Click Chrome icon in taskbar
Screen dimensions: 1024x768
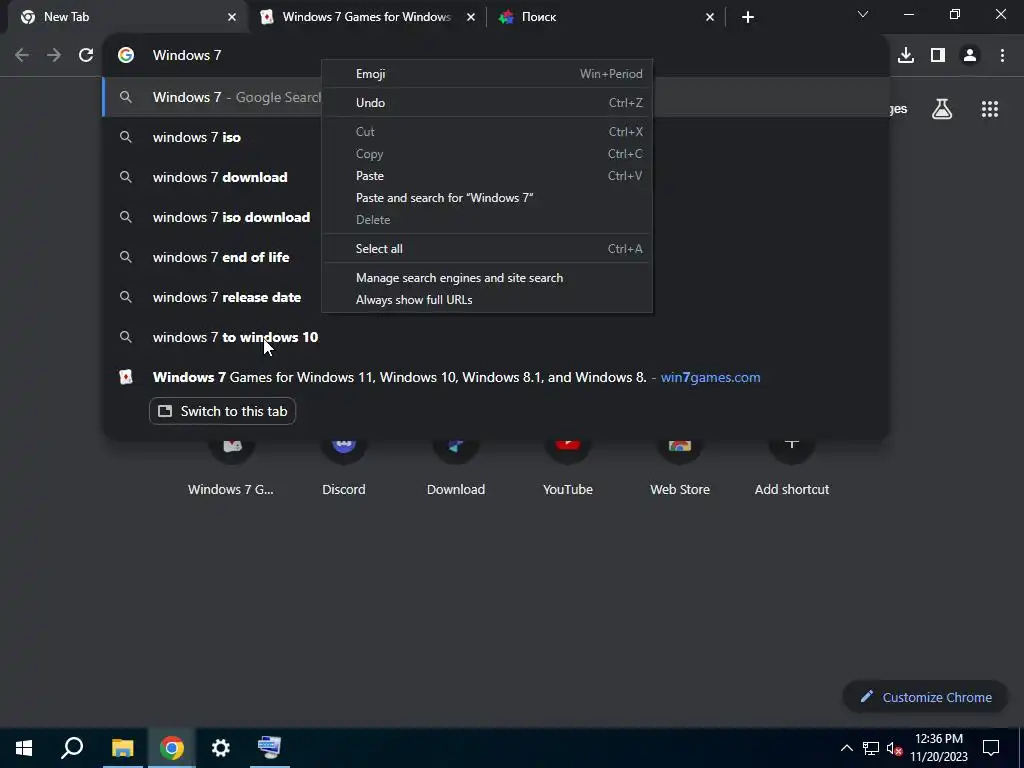pos(172,748)
